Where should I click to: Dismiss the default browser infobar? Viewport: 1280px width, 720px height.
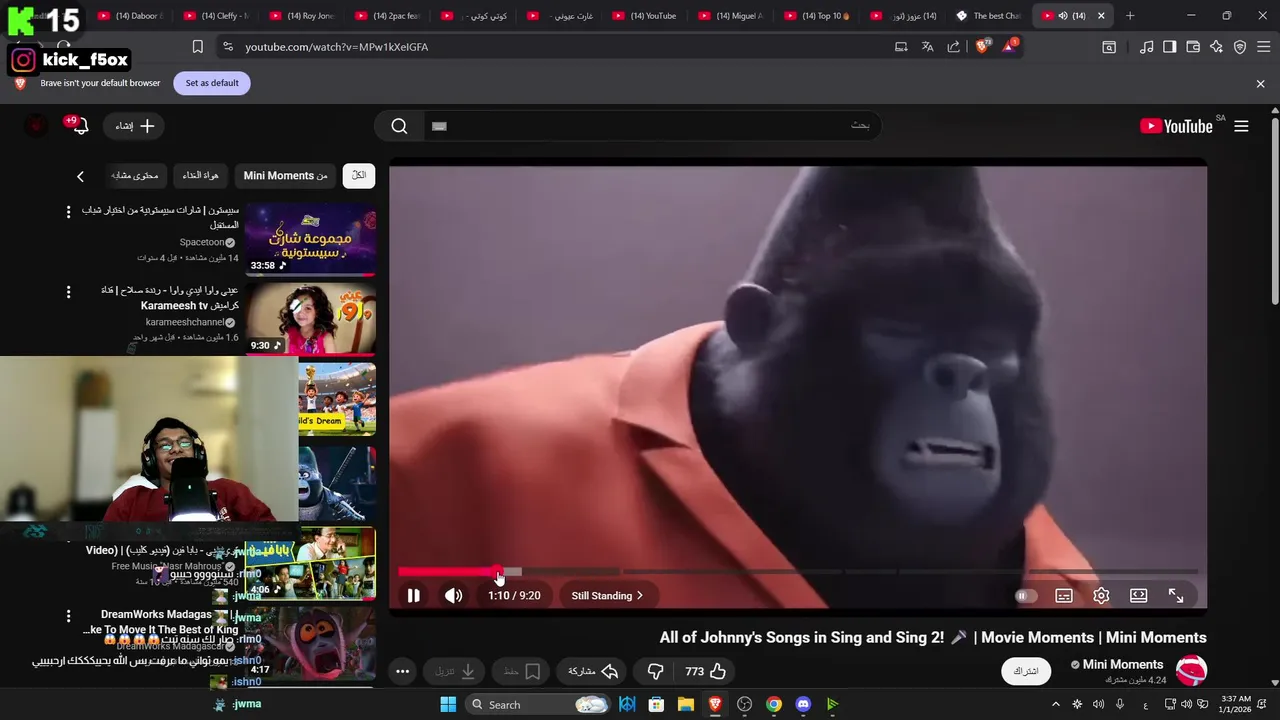pos(1260,84)
